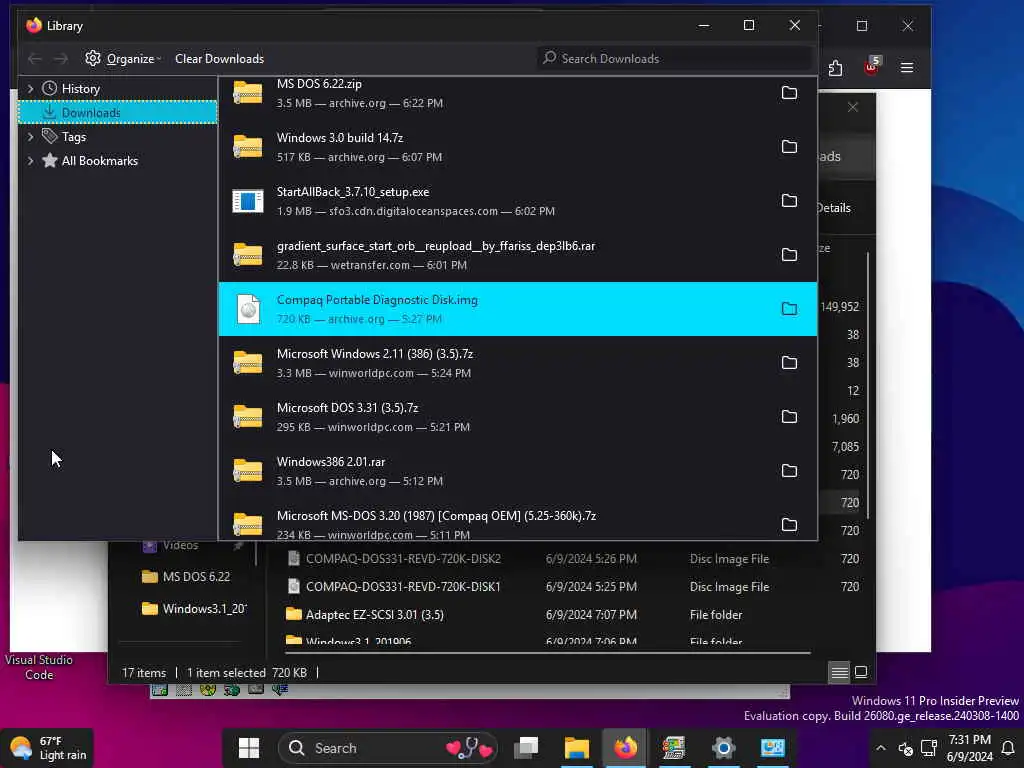The image size is (1024, 768).
Task: Click the Windows386 2.01.rar archive icon
Action: coord(248,470)
